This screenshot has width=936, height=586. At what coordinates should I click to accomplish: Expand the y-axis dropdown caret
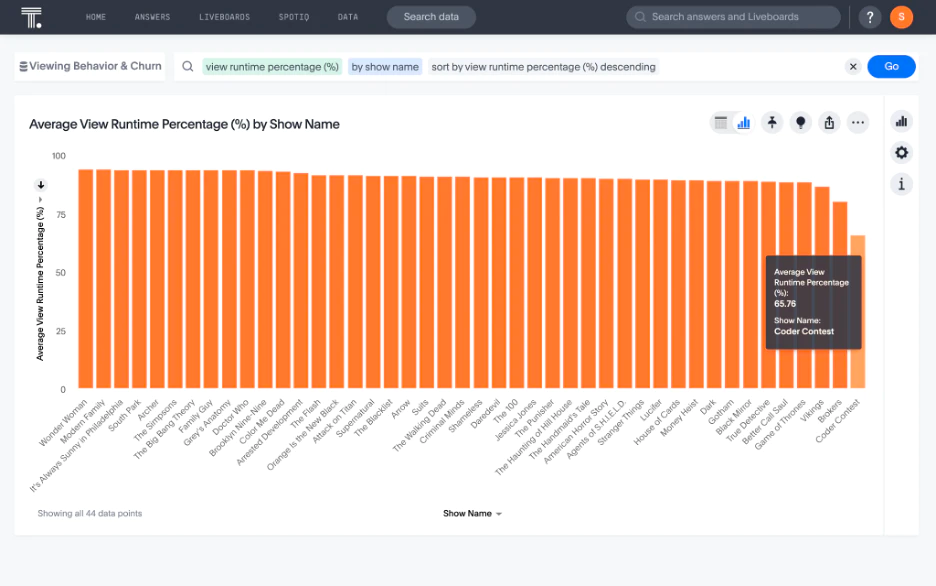tap(41, 199)
